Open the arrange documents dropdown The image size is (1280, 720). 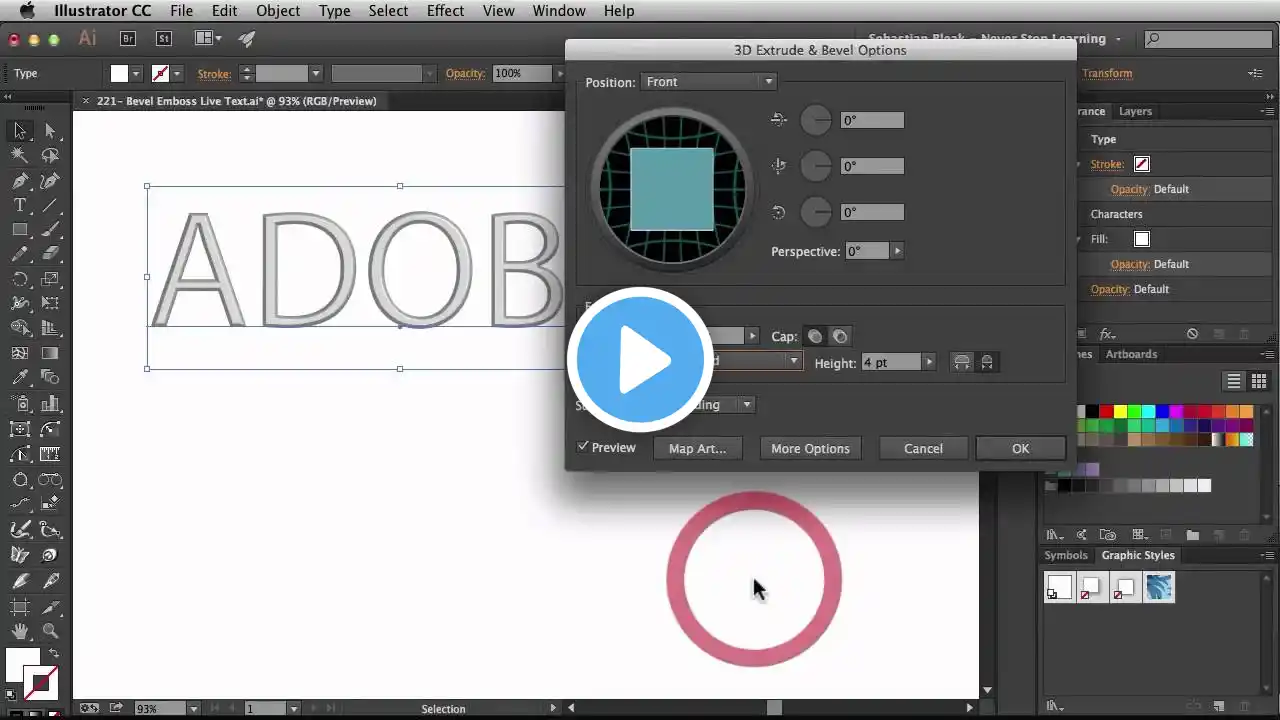pyautogui.click(x=208, y=39)
